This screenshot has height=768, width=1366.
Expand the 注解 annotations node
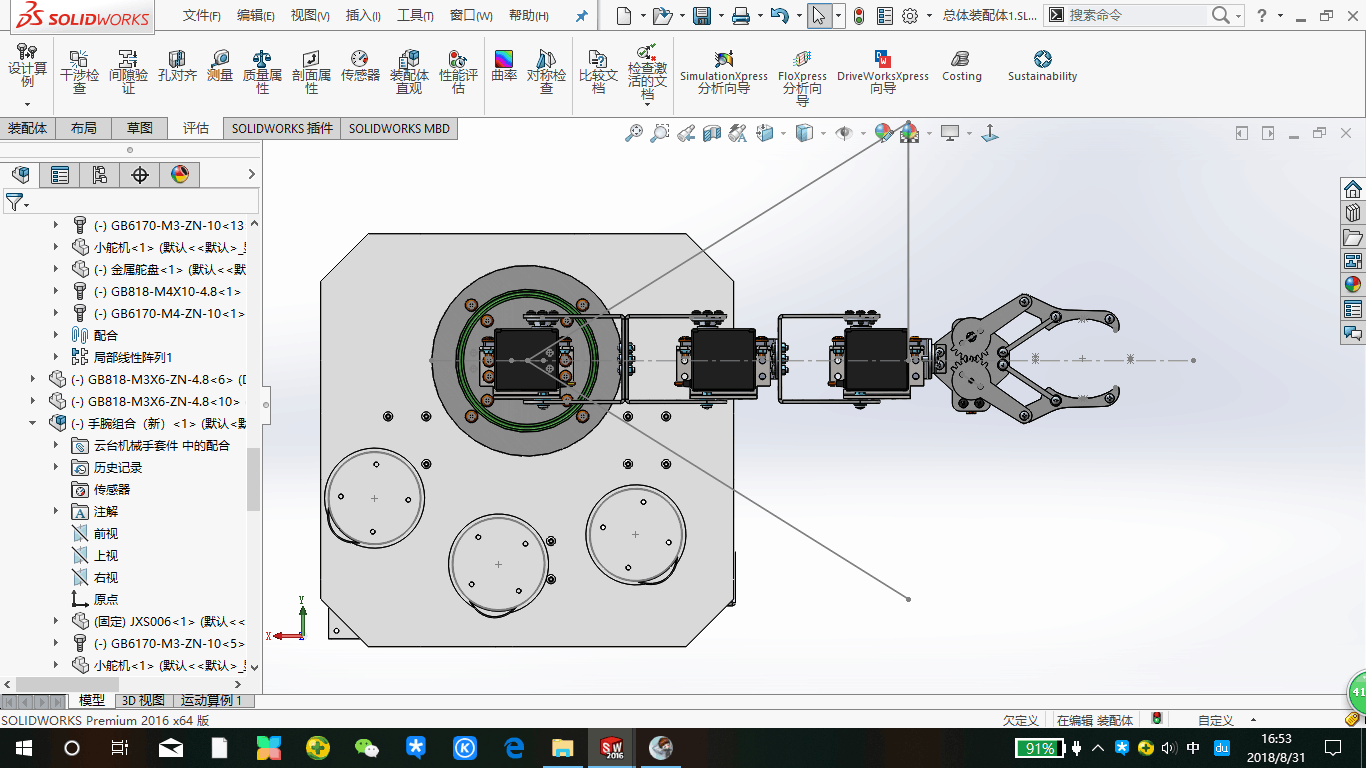(x=56, y=511)
